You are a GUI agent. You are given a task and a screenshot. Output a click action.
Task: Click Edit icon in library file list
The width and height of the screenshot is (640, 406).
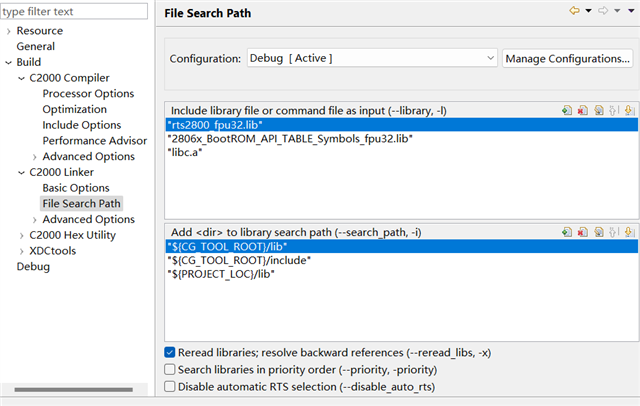coord(597,110)
